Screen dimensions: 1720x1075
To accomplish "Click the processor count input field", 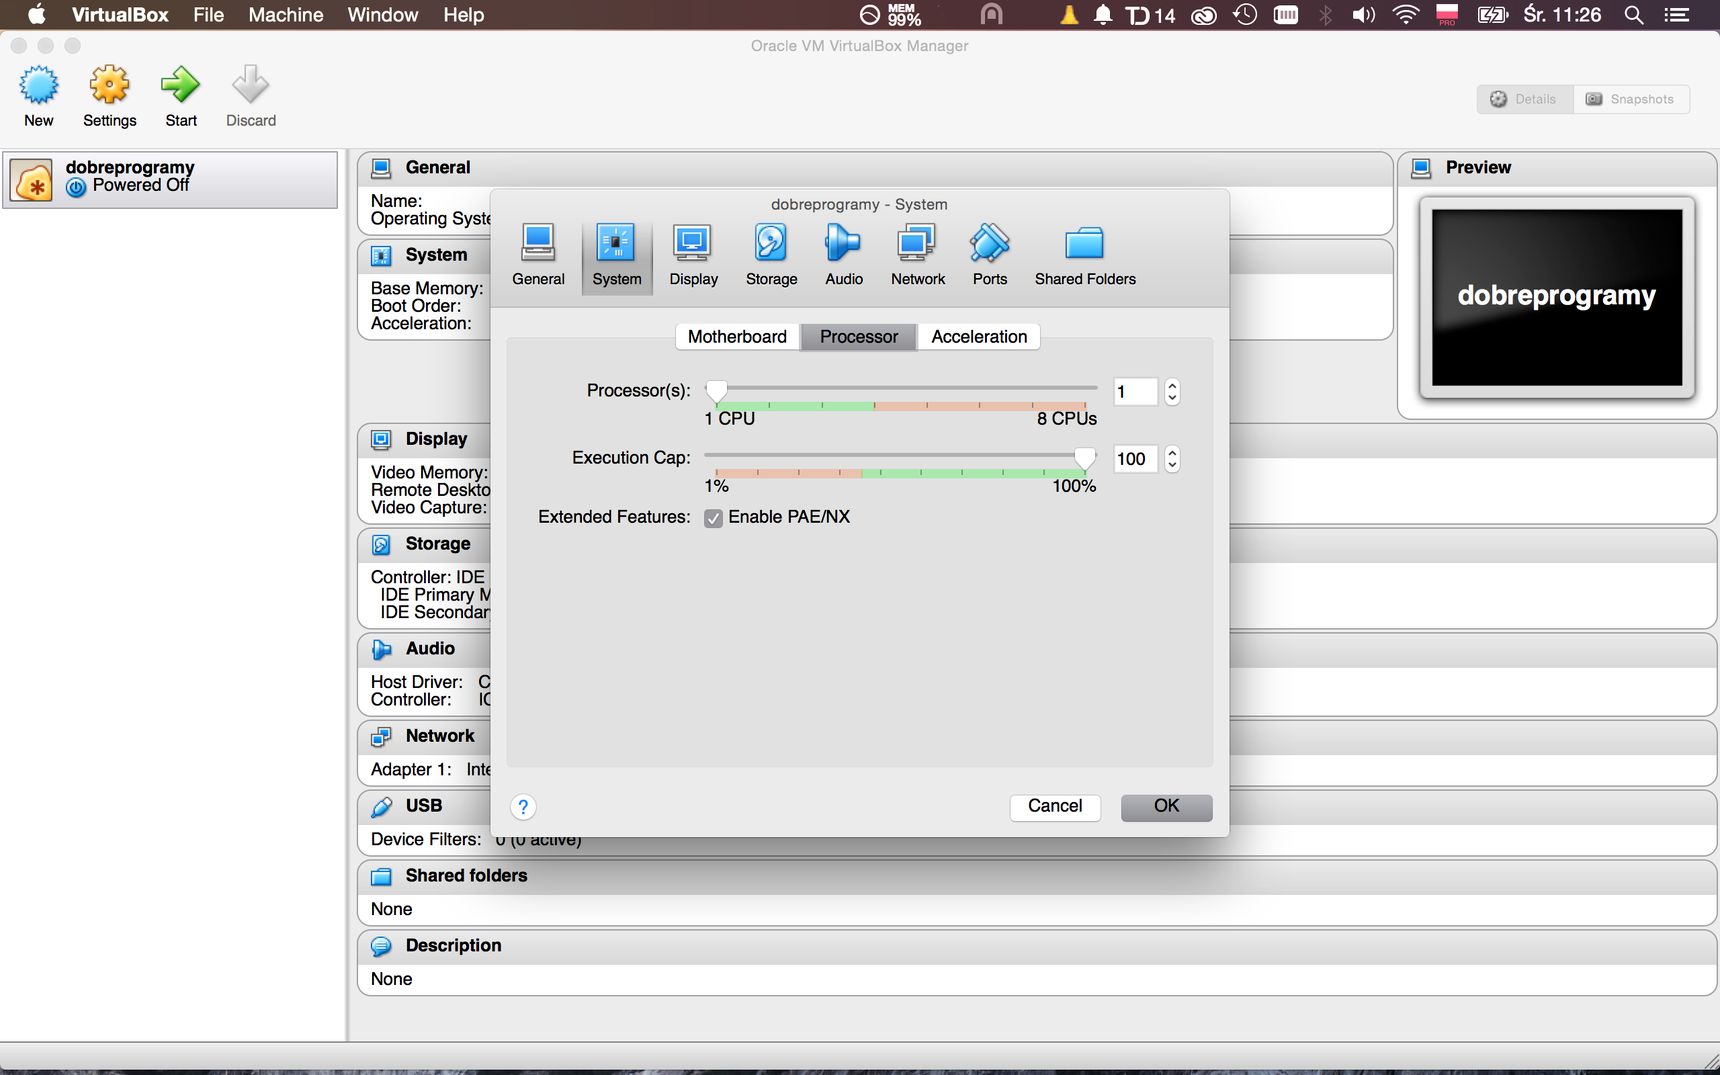I will point(1136,392).
